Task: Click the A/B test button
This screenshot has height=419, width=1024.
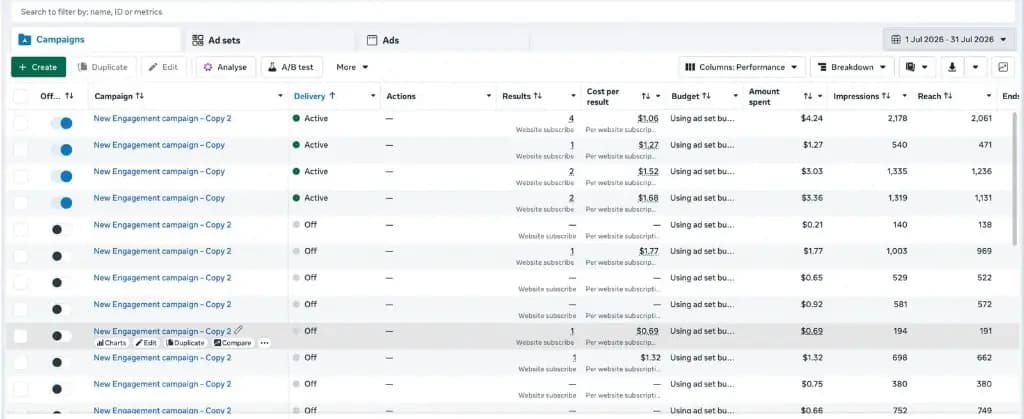Action: pyautogui.click(x=291, y=67)
